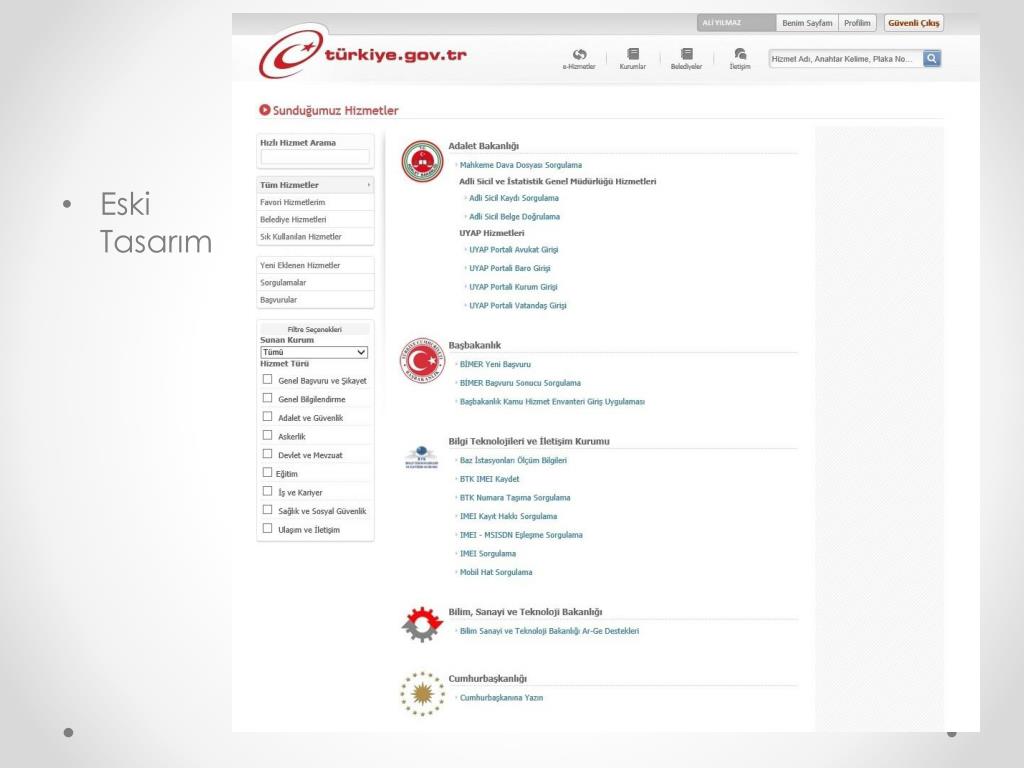
Task: Expand Tüm Hizmetler arrow in sidebar
Action: point(369,185)
